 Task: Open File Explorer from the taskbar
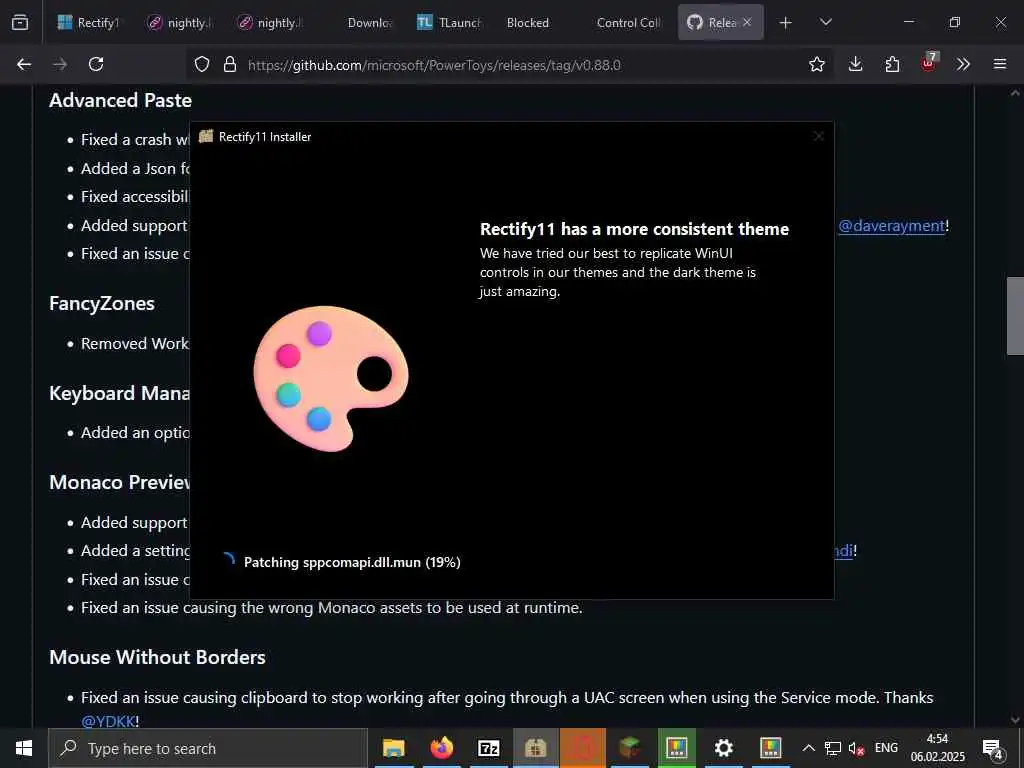[393, 748]
